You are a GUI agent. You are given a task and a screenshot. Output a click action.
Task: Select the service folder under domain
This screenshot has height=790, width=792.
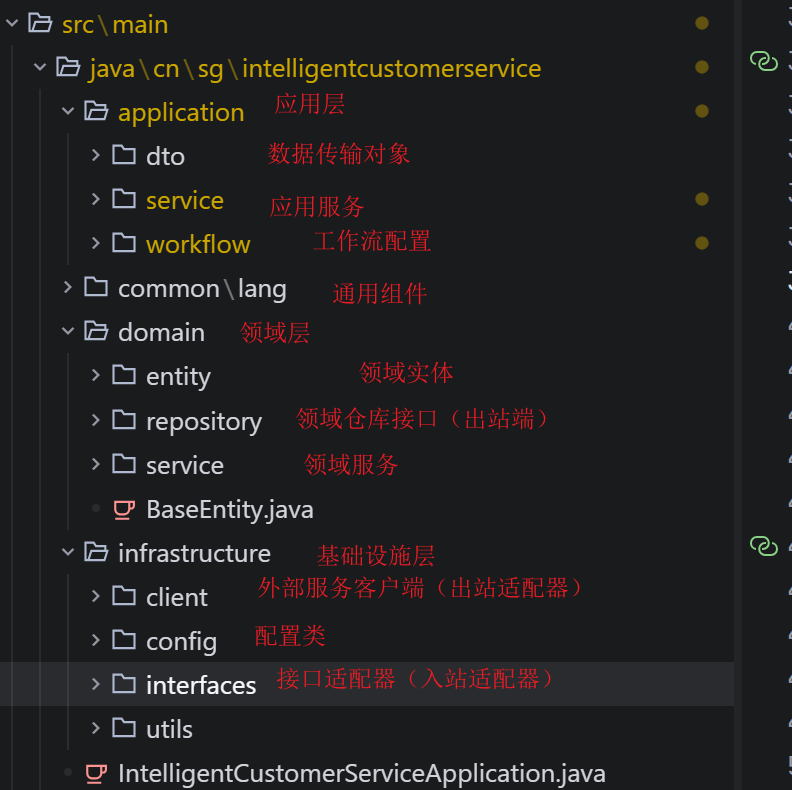tap(185, 465)
